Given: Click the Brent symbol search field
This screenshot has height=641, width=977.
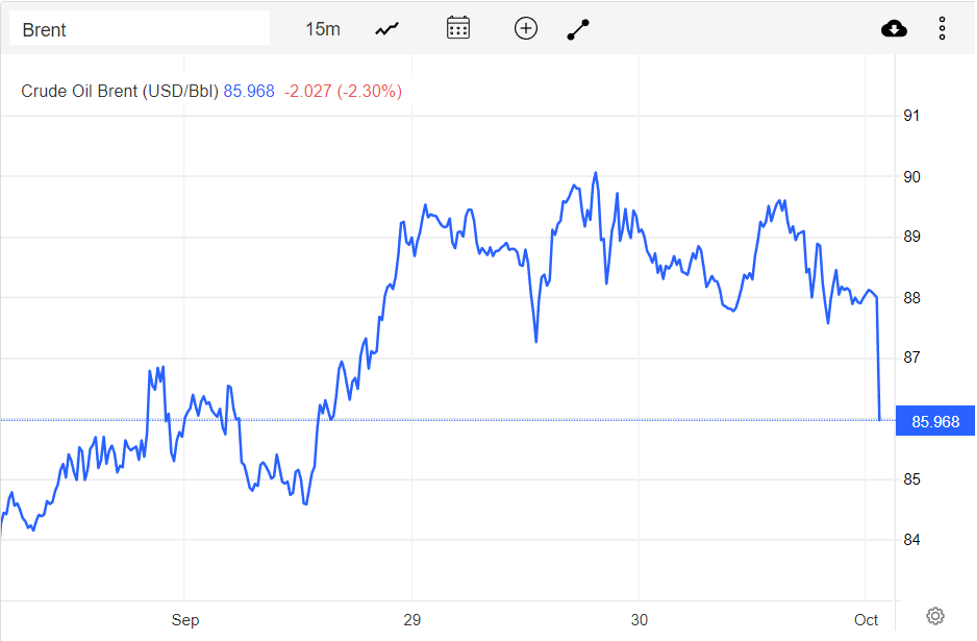Looking at the screenshot, I should click(139, 29).
